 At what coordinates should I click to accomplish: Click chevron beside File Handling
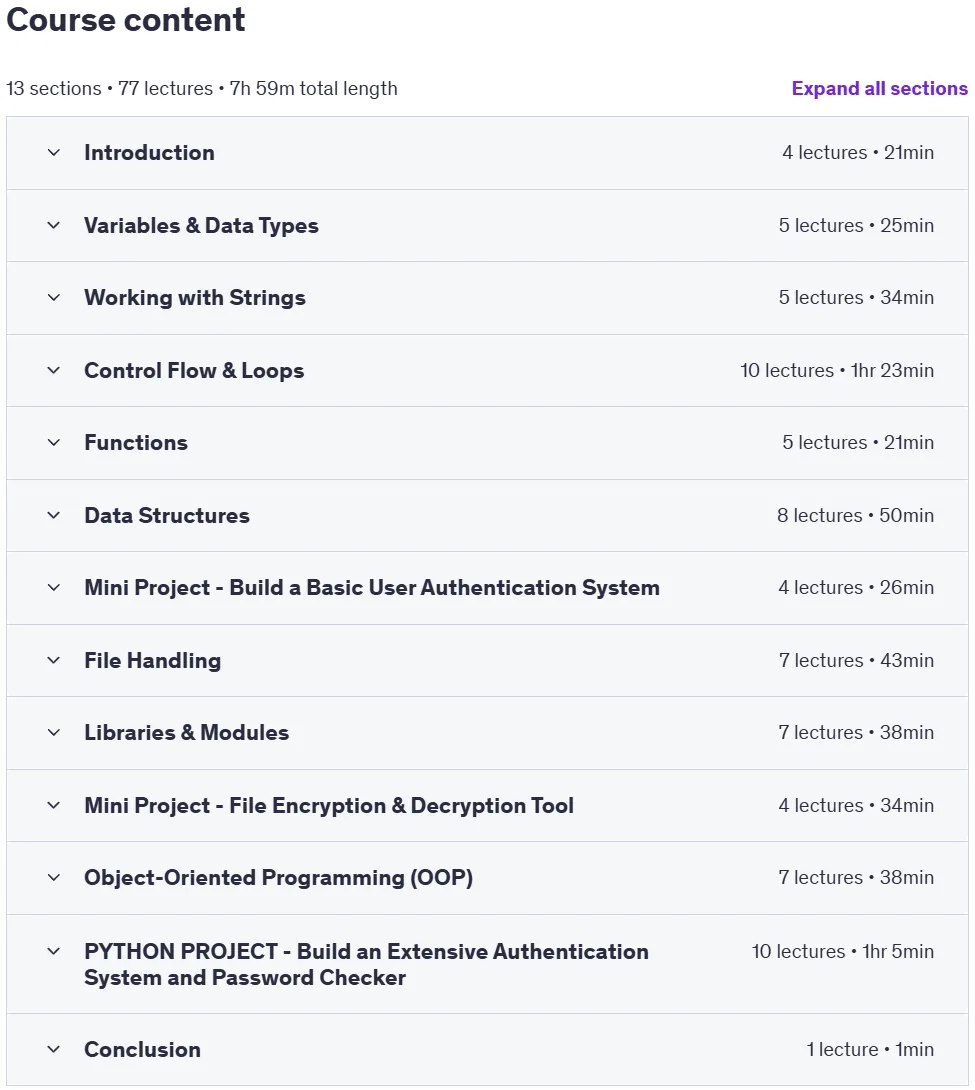54,660
